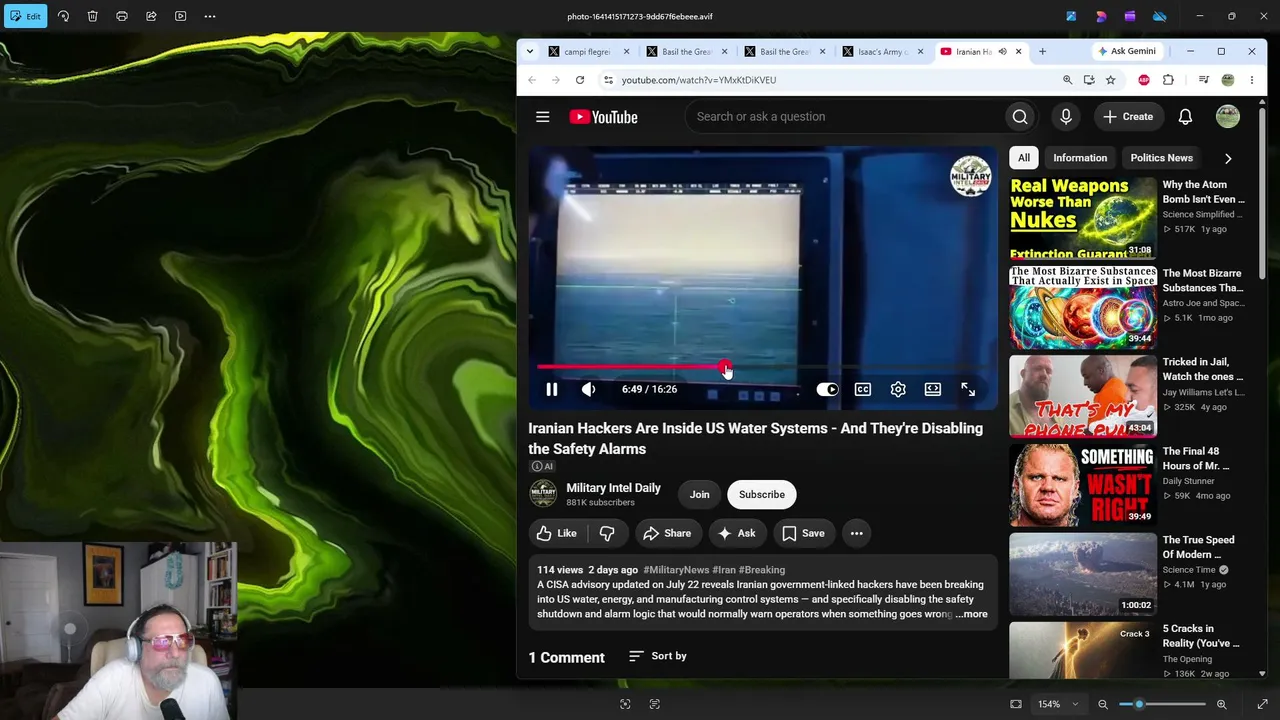Open the comments 'Sort by' menu
The height and width of the screenshot is (720, 1280).
pyautogui.click(x=658, y=656)
